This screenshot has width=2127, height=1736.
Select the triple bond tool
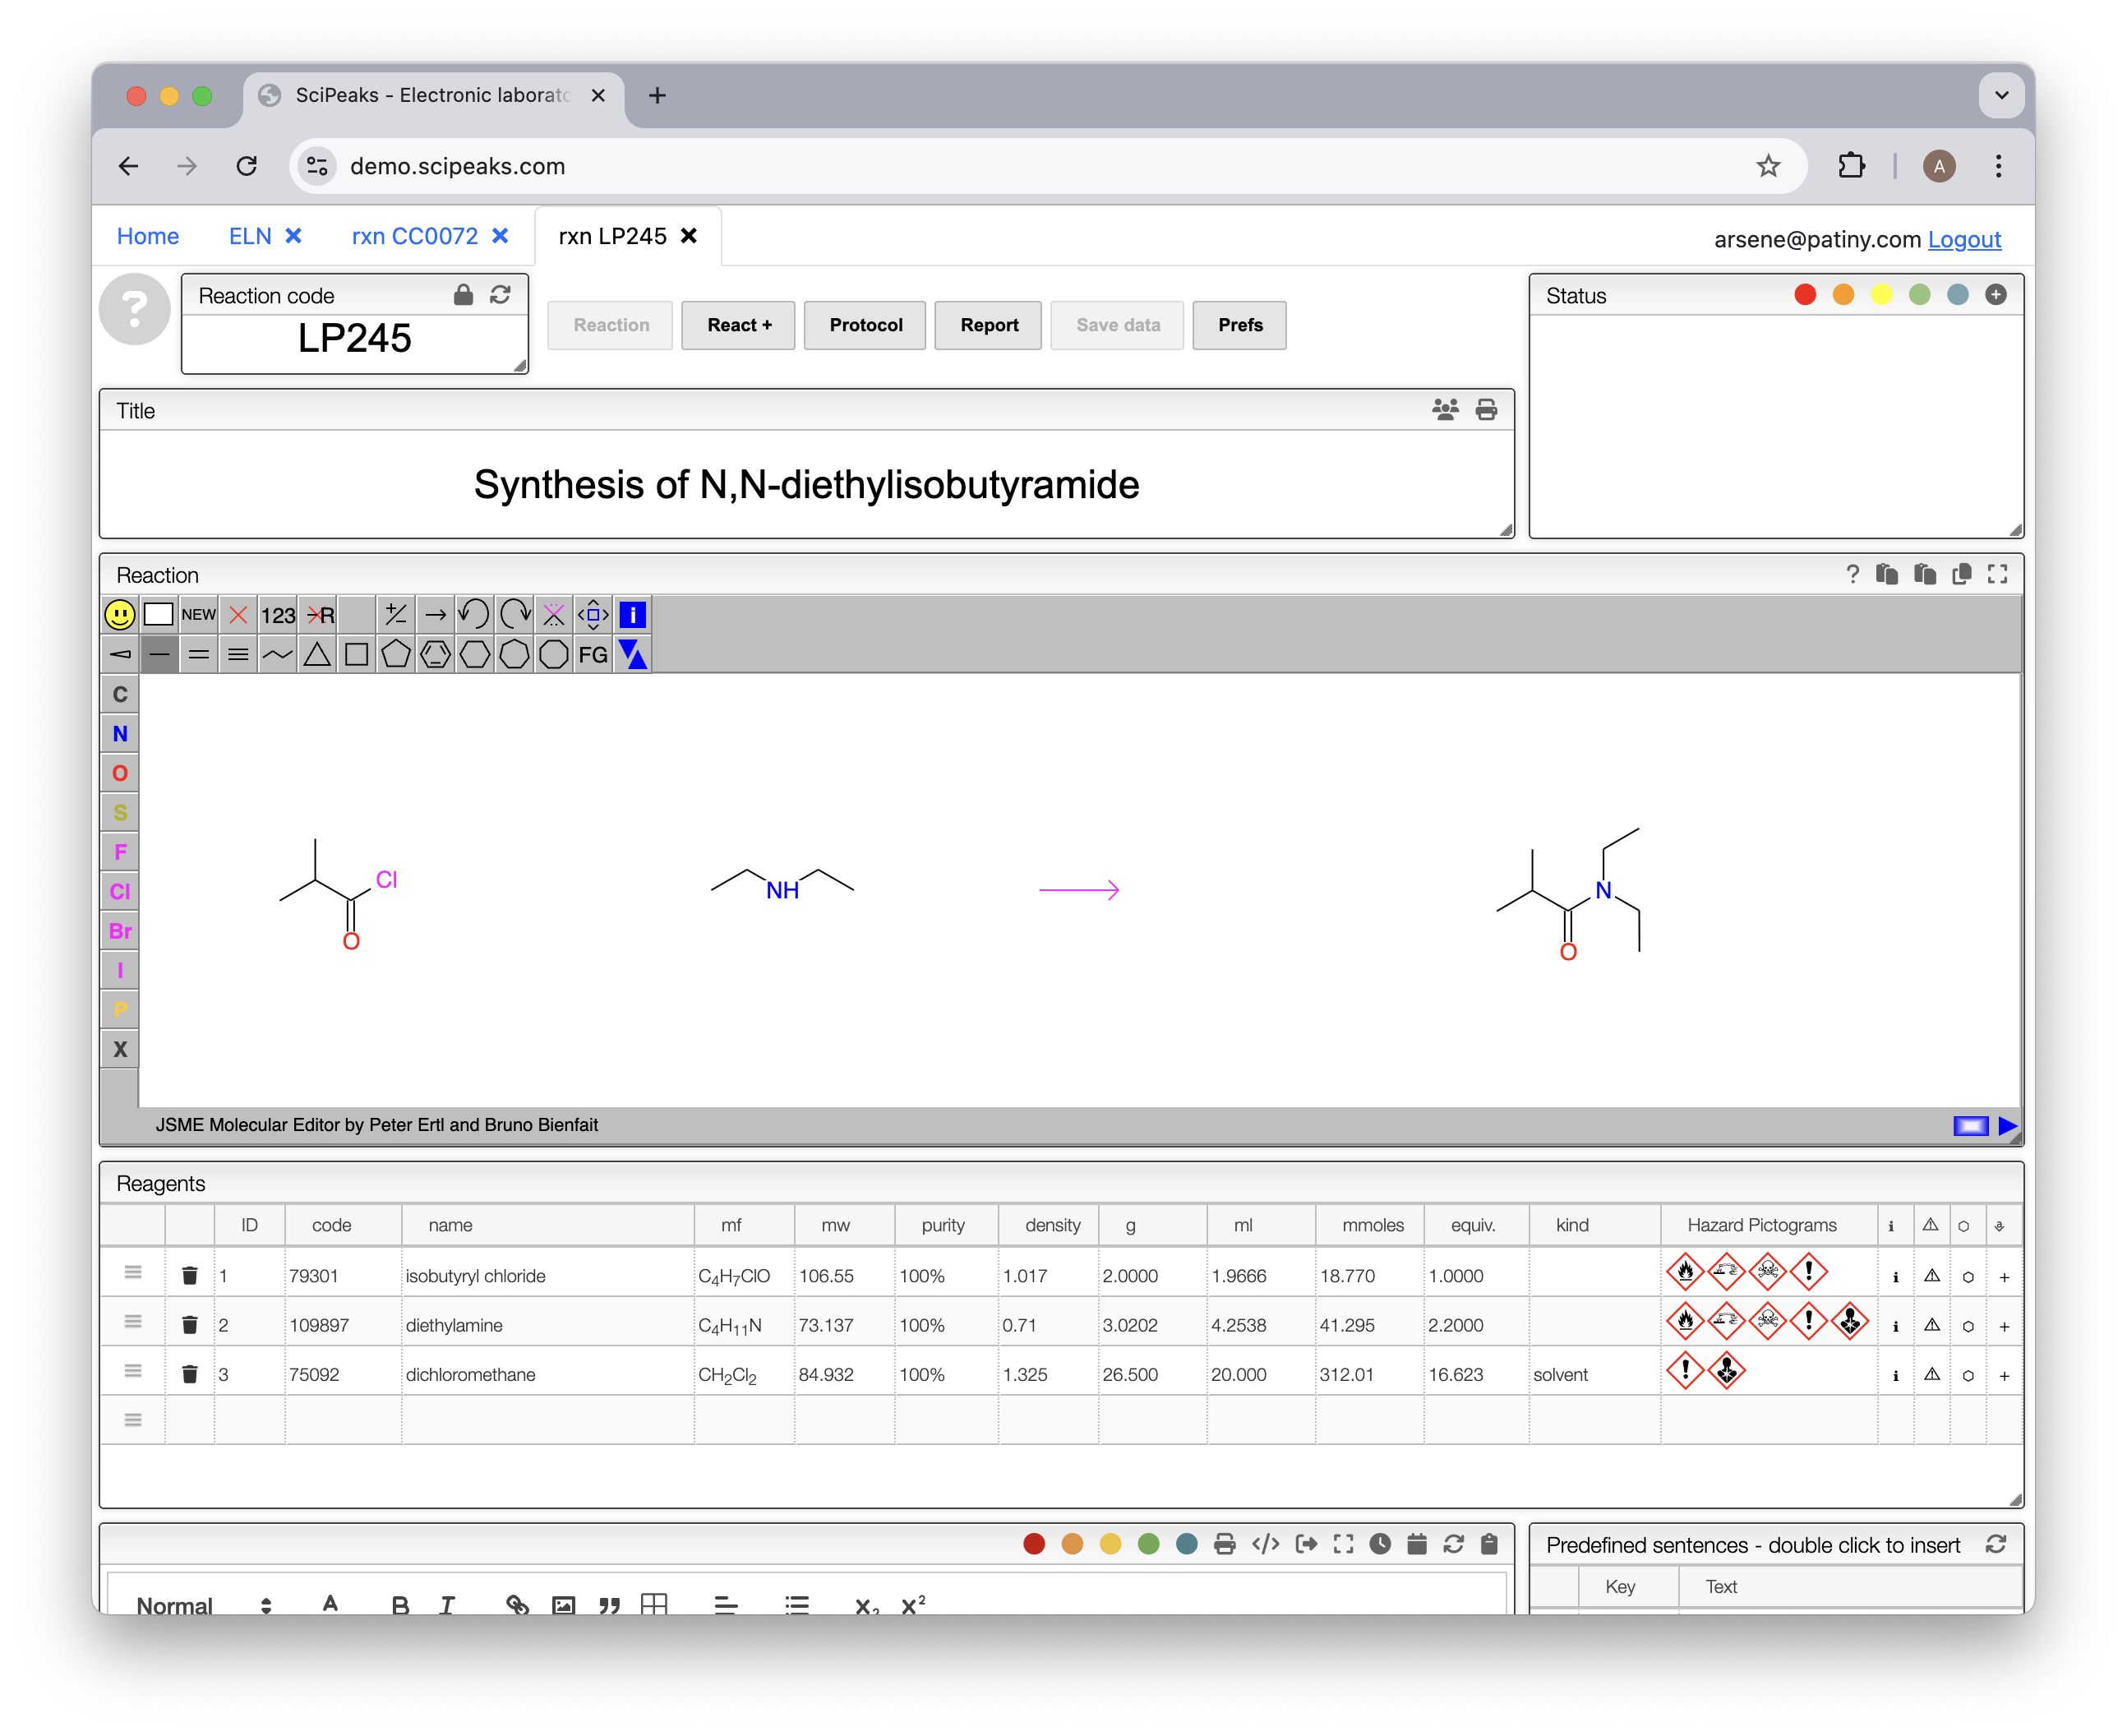tap(238, 655)
